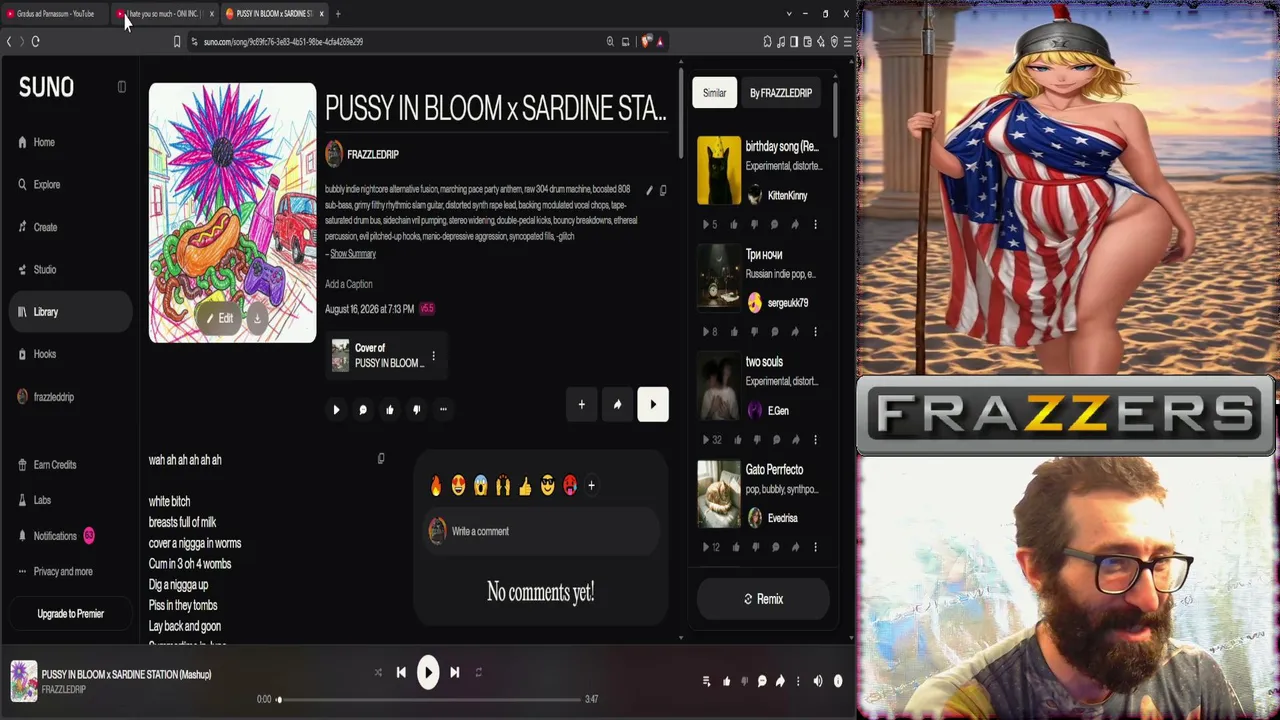
Task: Like the two souls song
Action: pyautogui.click(x=738, y=440)
